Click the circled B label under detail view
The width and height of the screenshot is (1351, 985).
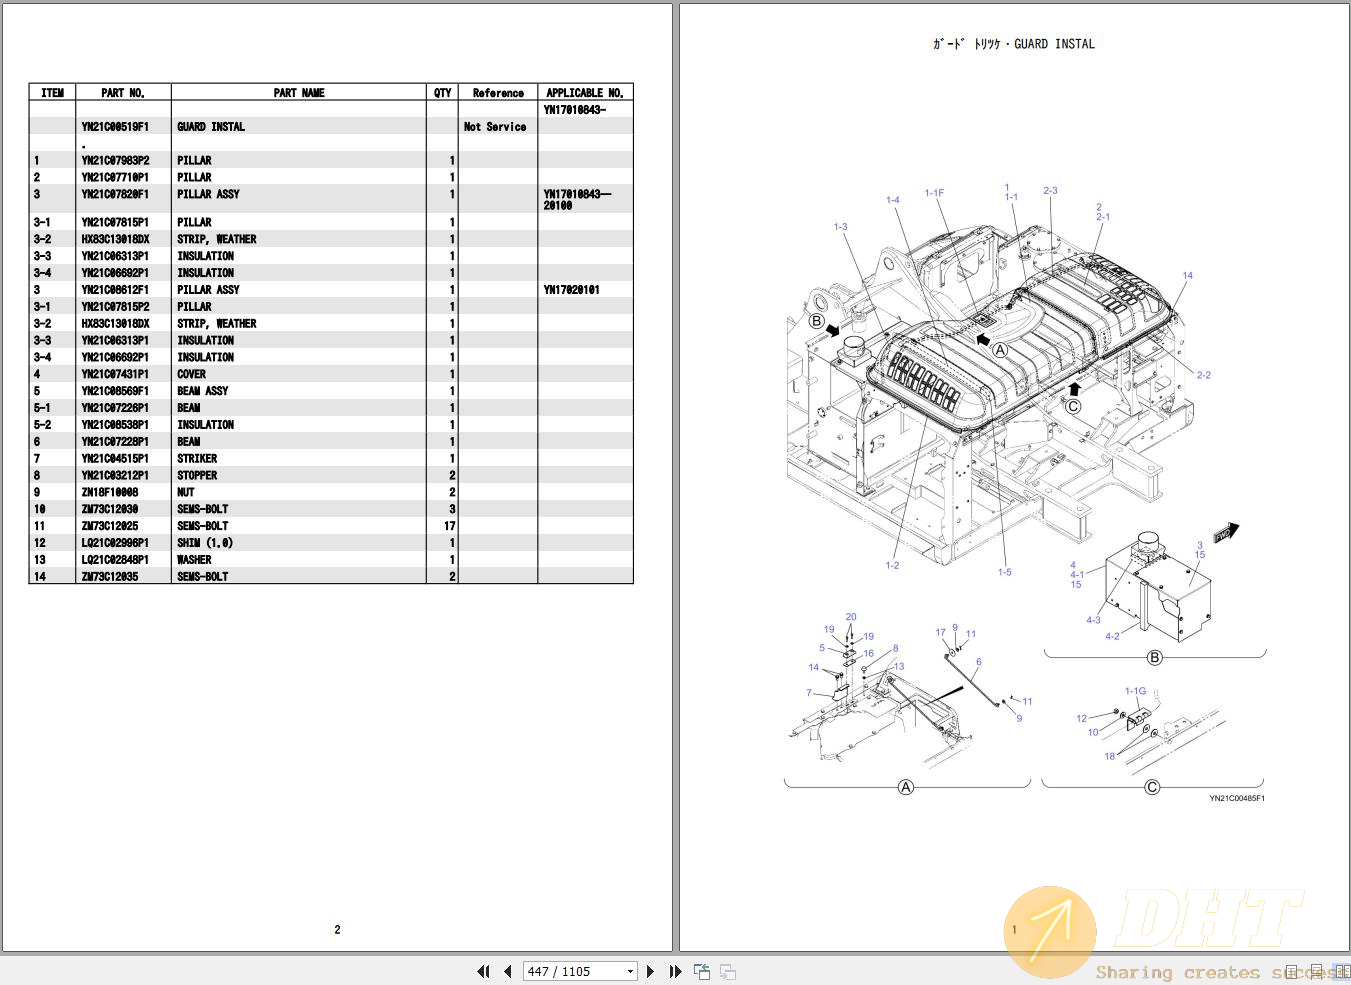click(x=1155, y=658)
